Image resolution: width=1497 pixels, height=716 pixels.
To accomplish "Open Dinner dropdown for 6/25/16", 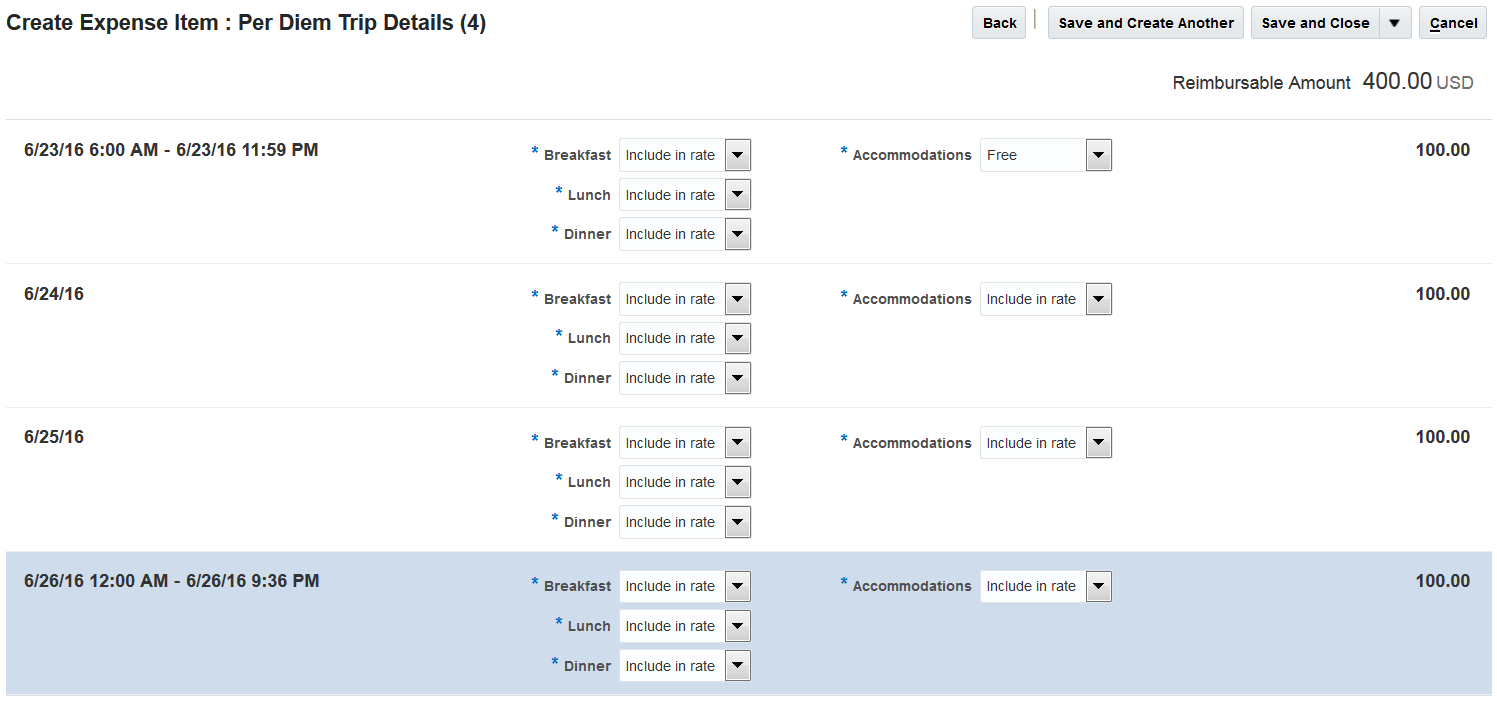I will [x=737, y=522].
